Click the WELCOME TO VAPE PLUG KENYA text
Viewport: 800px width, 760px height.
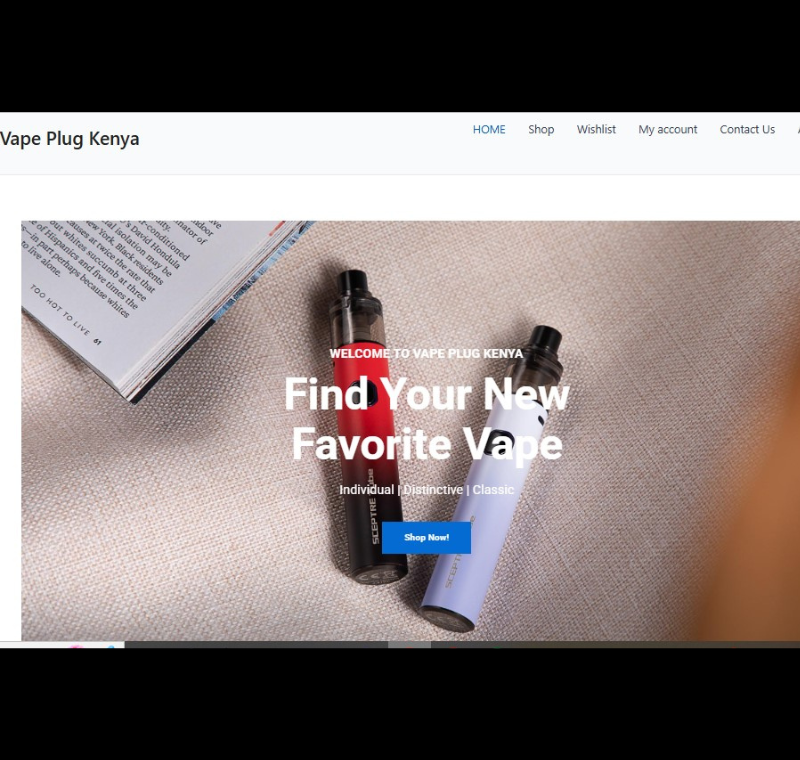[x=426, y=353]
